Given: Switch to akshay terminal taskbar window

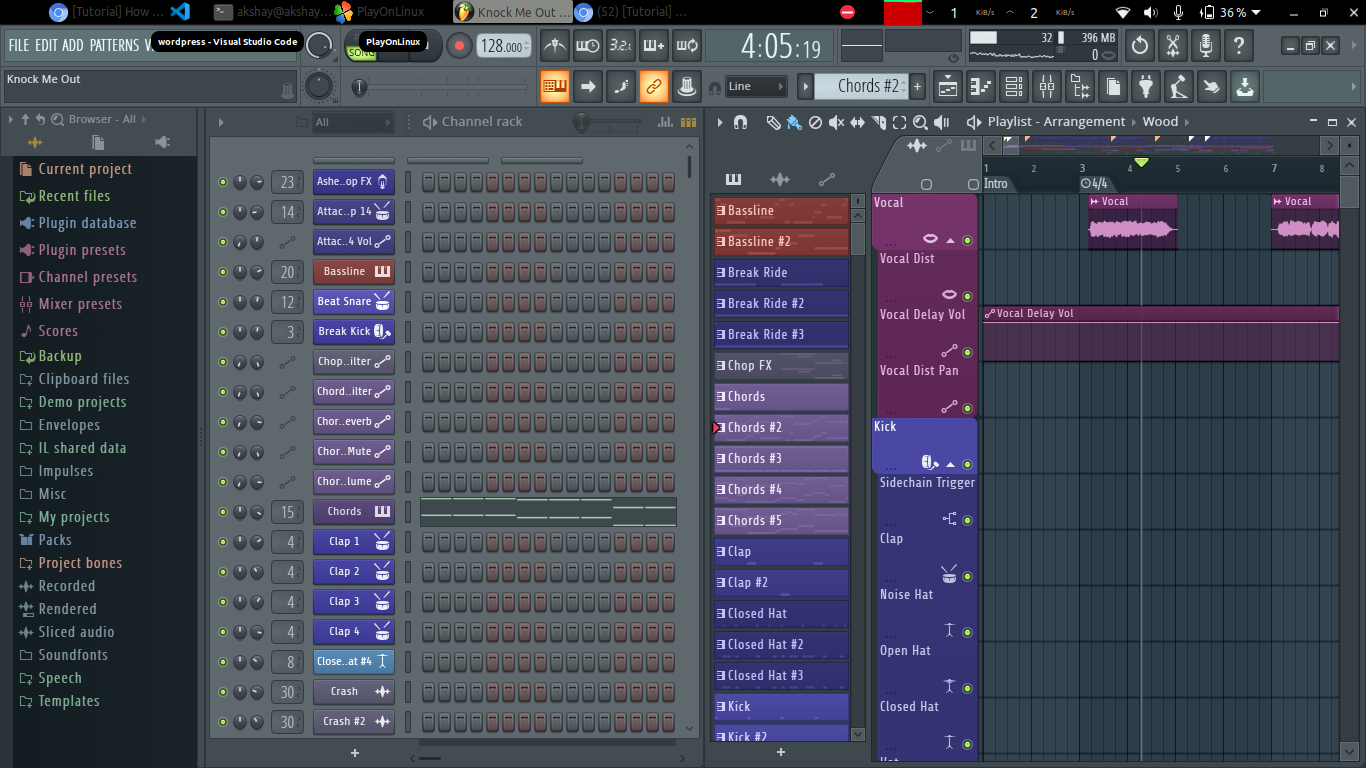Looking at the screenshot, I should tap(272, 12).
